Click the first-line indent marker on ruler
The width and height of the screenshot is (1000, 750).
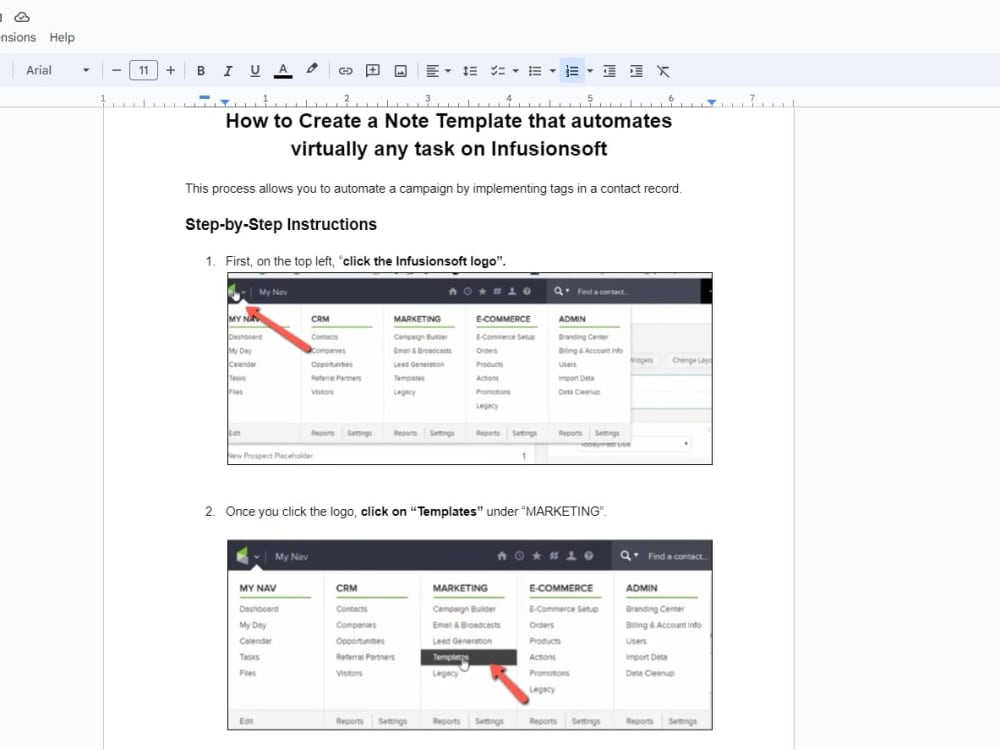[204, 97]
